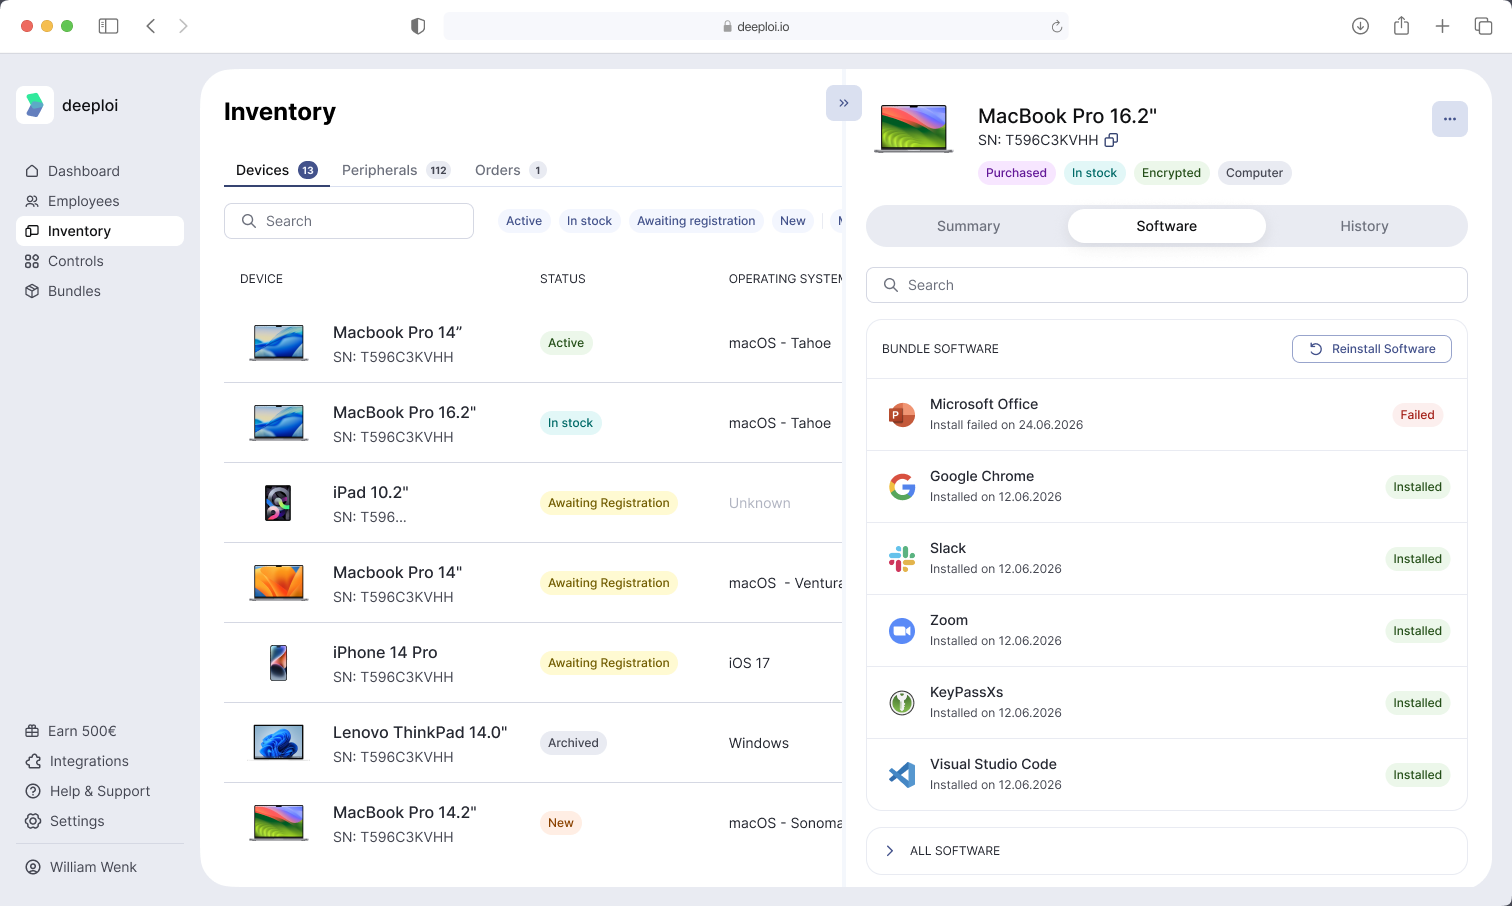Copy the serial number T596C3KVHH icon
Screen dimensions: 1512x906
[1111, 140]
